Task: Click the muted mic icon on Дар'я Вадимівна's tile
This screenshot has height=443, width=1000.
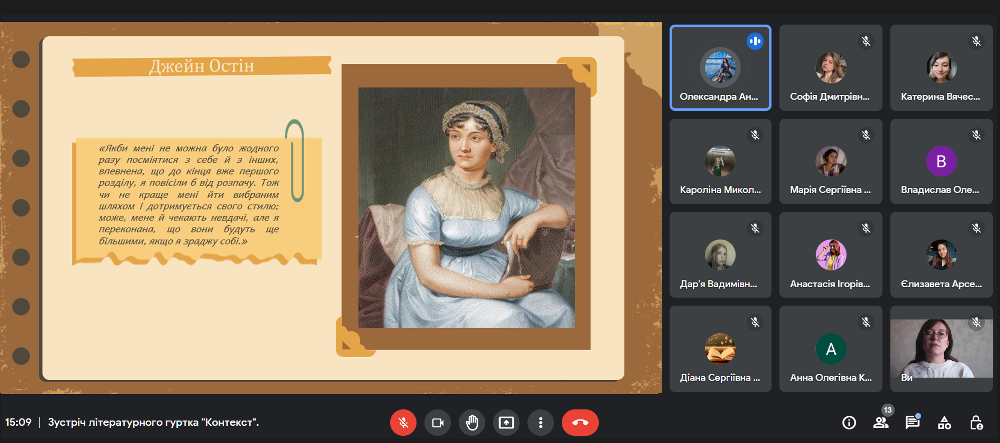Action: (x=755, y=228)
